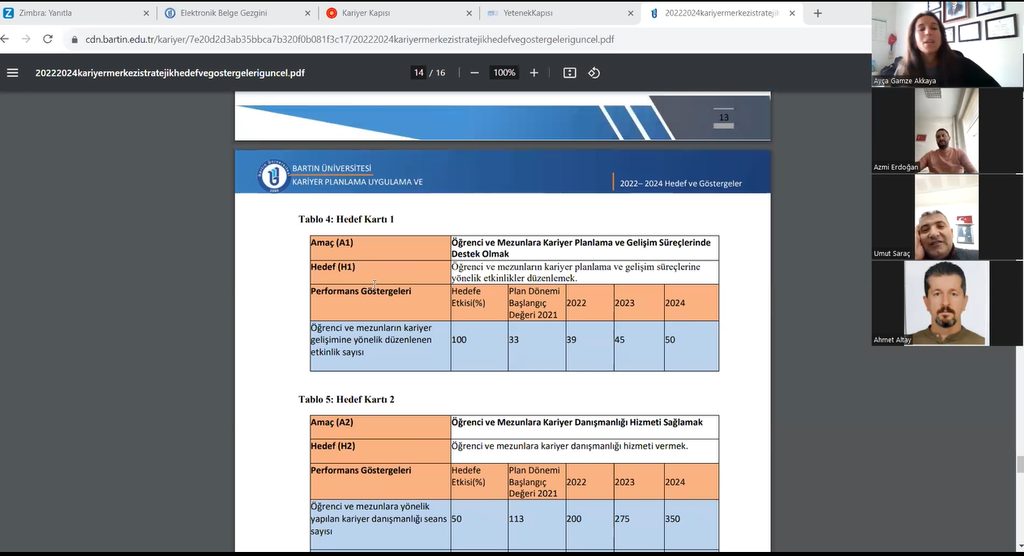This screenshot has width=1024, height=556.
Task: Close the Kariyer Kapısı tab
Action: [469, 13]
